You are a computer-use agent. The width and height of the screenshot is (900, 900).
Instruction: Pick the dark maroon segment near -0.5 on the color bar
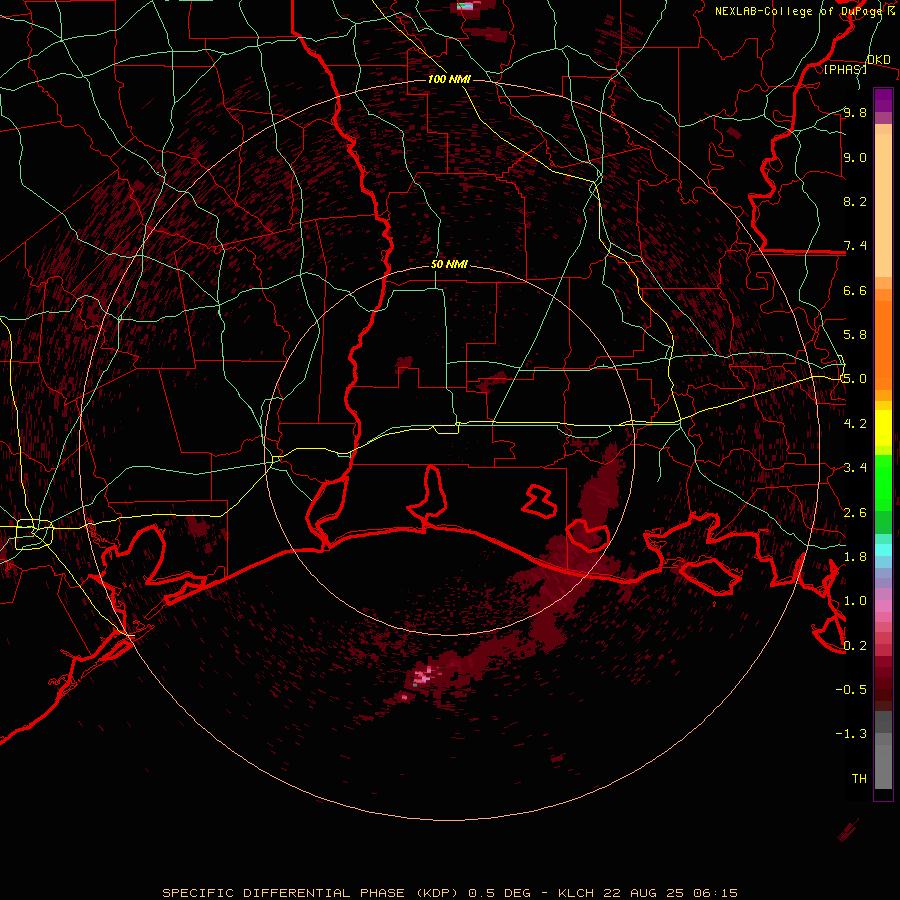click(x=883, y=690)
